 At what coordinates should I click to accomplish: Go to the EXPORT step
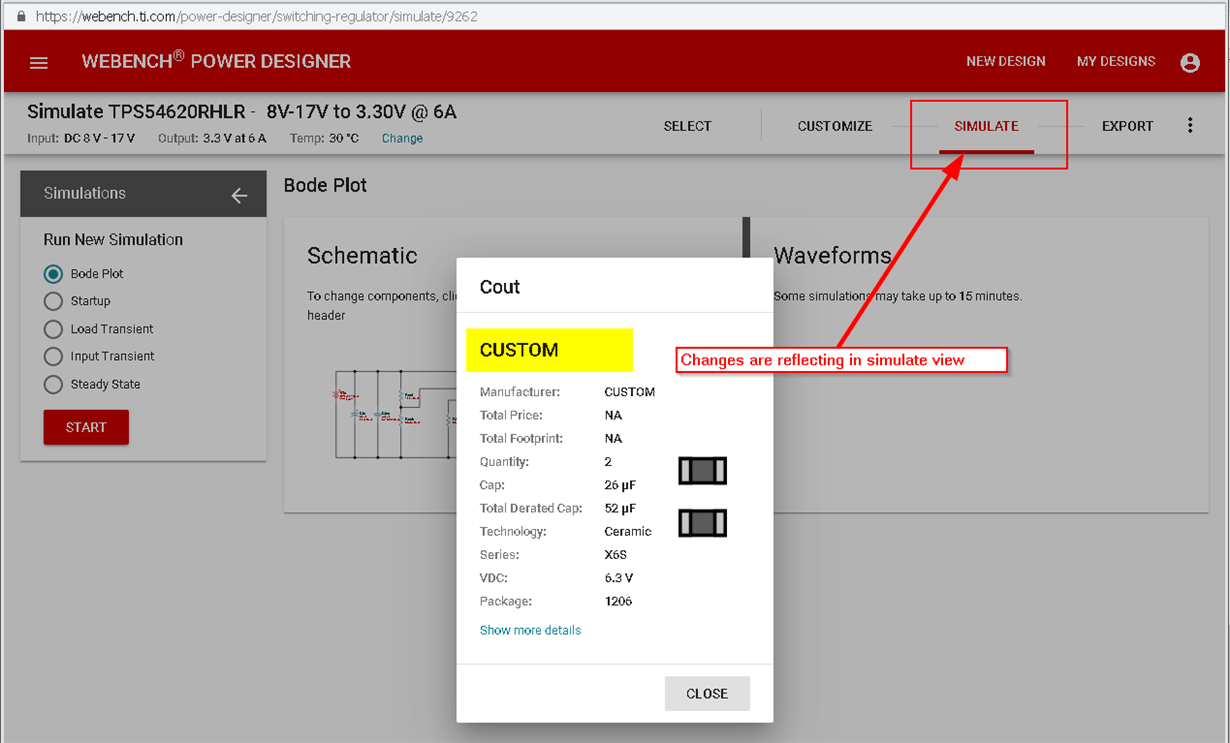(x=1127, y=126)
